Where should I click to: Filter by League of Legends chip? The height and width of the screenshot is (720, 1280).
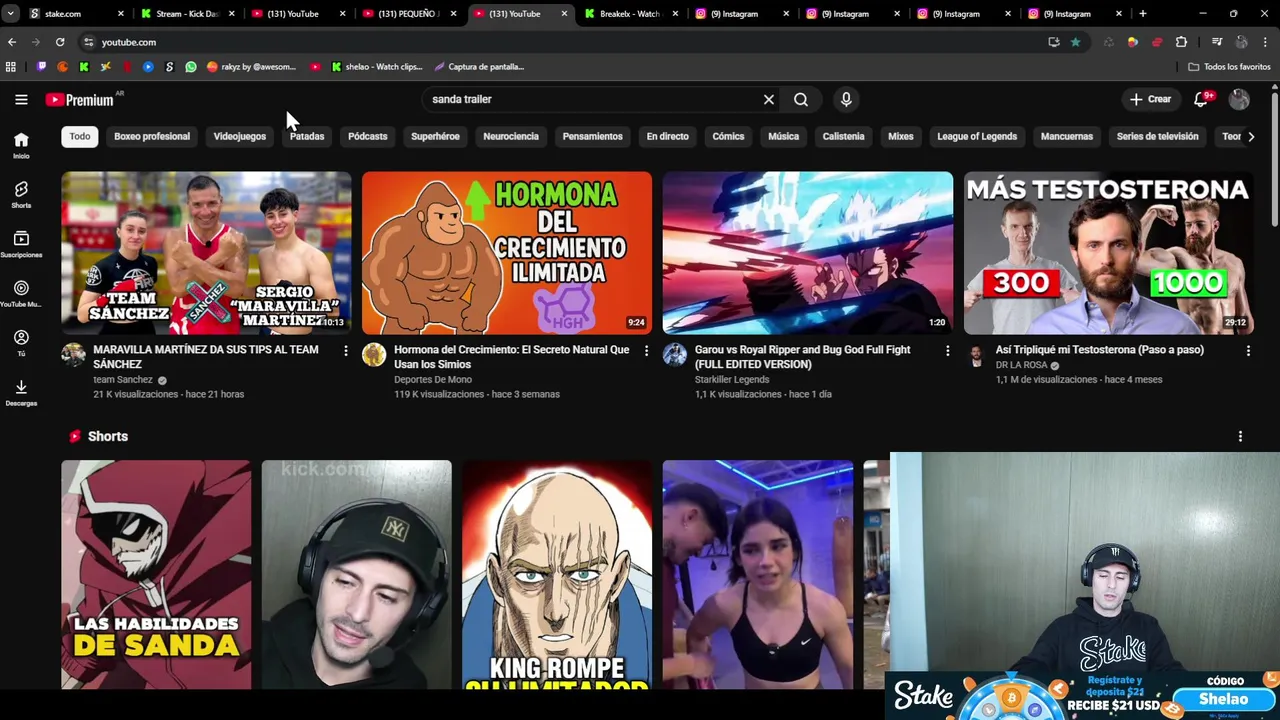(x=977, y=136)
